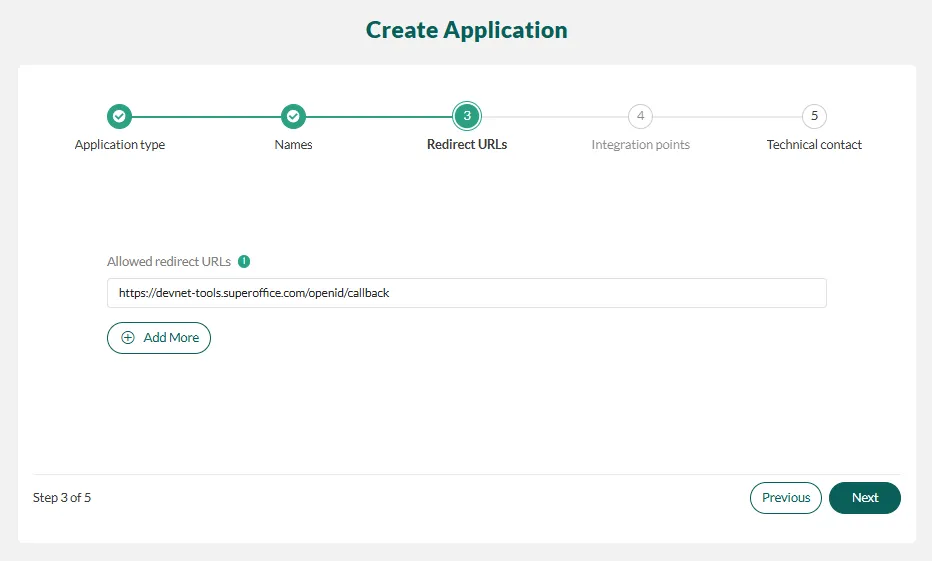Proceed with the Next button
The width and height of the screenshot is (932, 561).
pos(865,498)
